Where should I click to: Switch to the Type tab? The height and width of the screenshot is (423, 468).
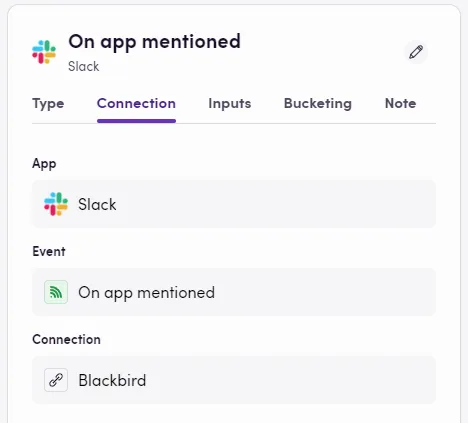48,104
